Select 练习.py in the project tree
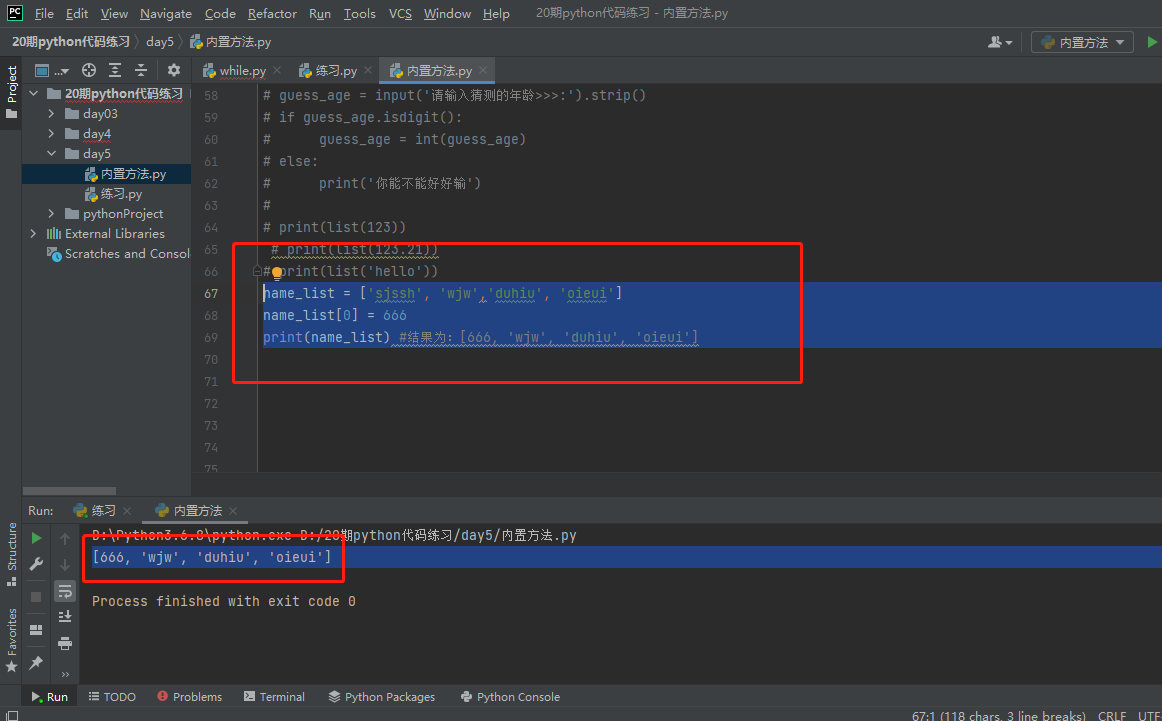 (113, 193)
